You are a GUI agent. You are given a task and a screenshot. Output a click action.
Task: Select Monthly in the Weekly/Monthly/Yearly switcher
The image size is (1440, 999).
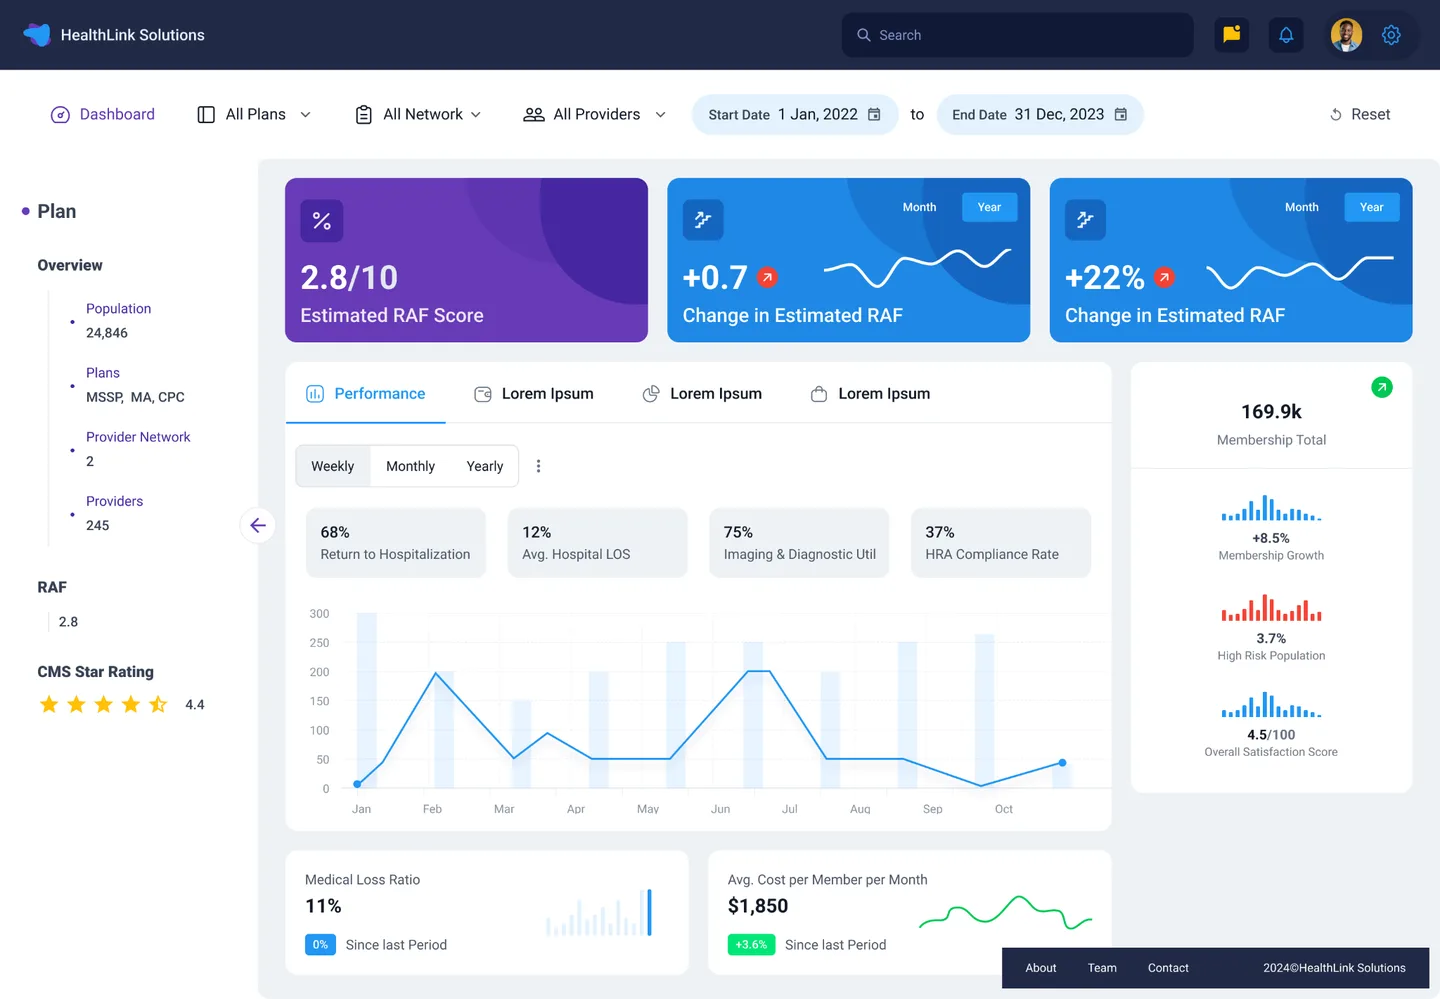coord(410,465)
